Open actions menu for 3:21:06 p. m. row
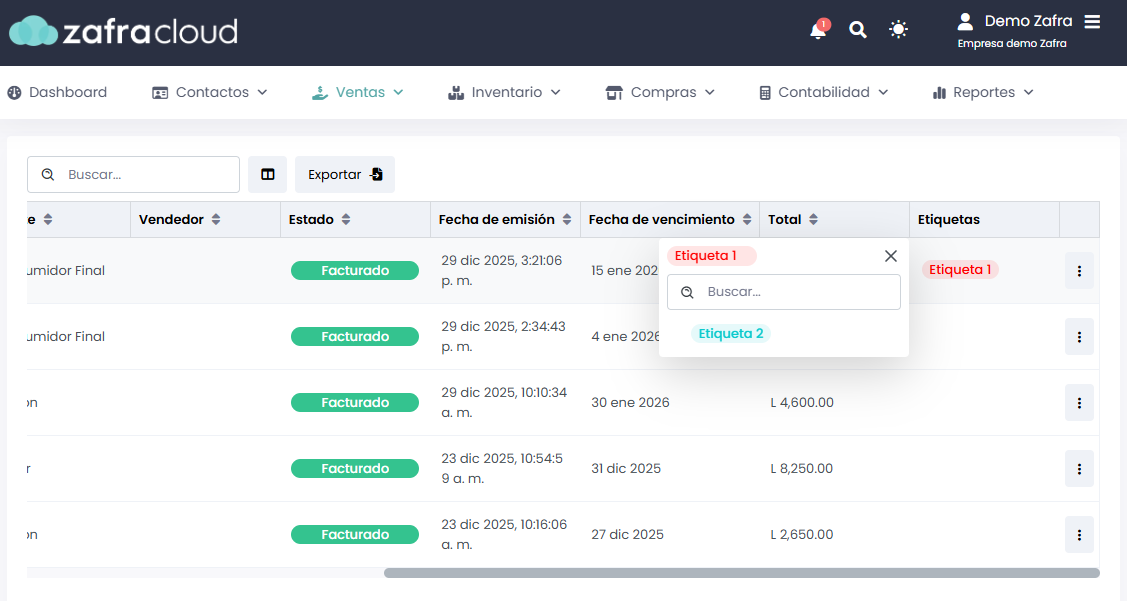 1079,270
